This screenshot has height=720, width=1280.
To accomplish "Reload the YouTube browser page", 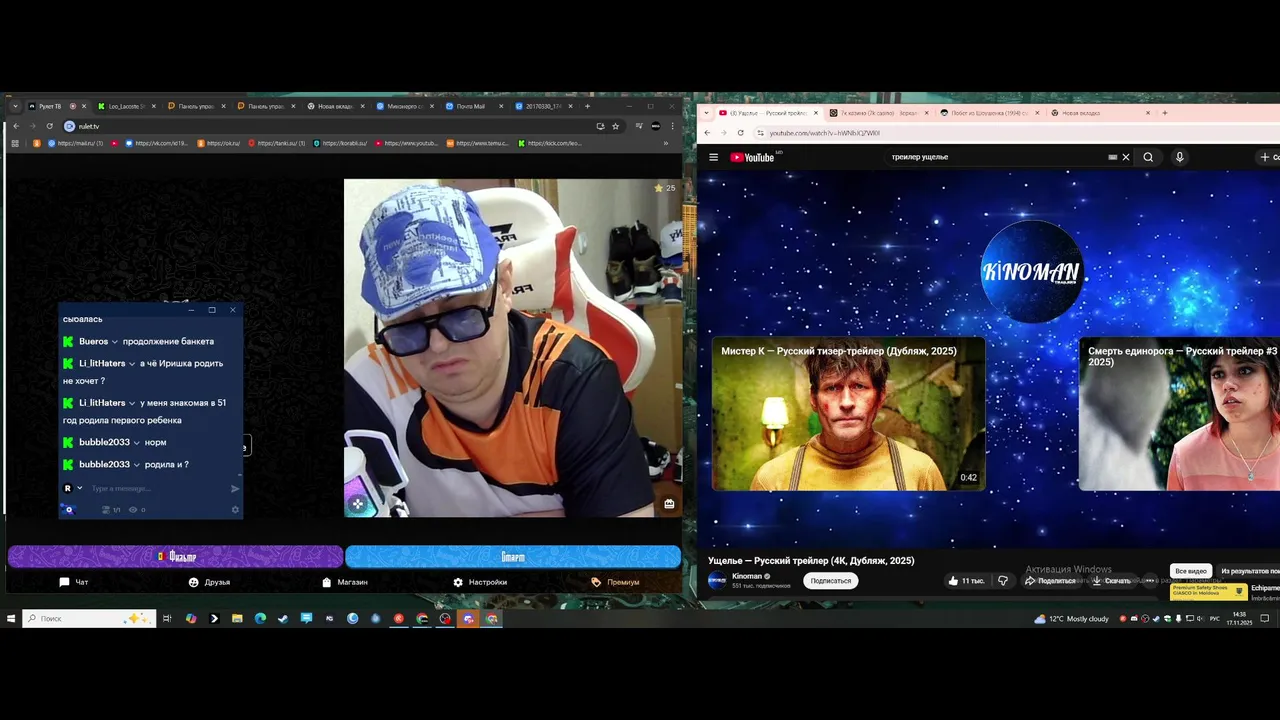I will [x=742, y=133].
